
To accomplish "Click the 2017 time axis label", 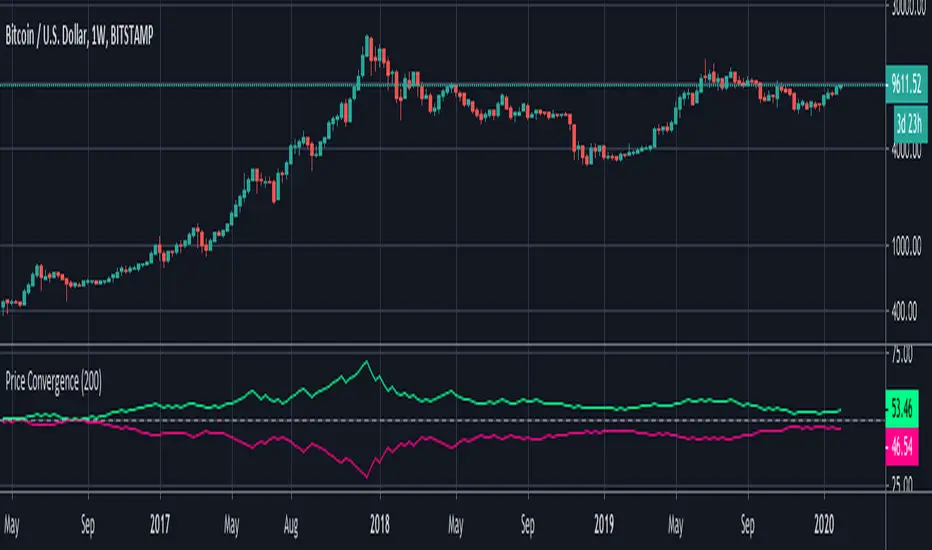I will (x=160, y=524).
